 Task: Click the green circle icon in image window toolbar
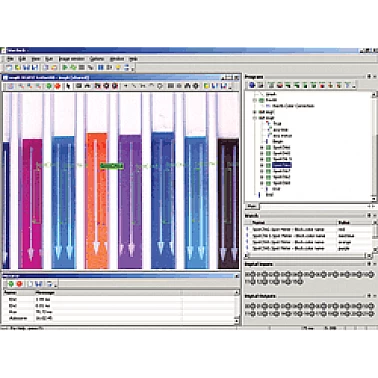(49, 86)
